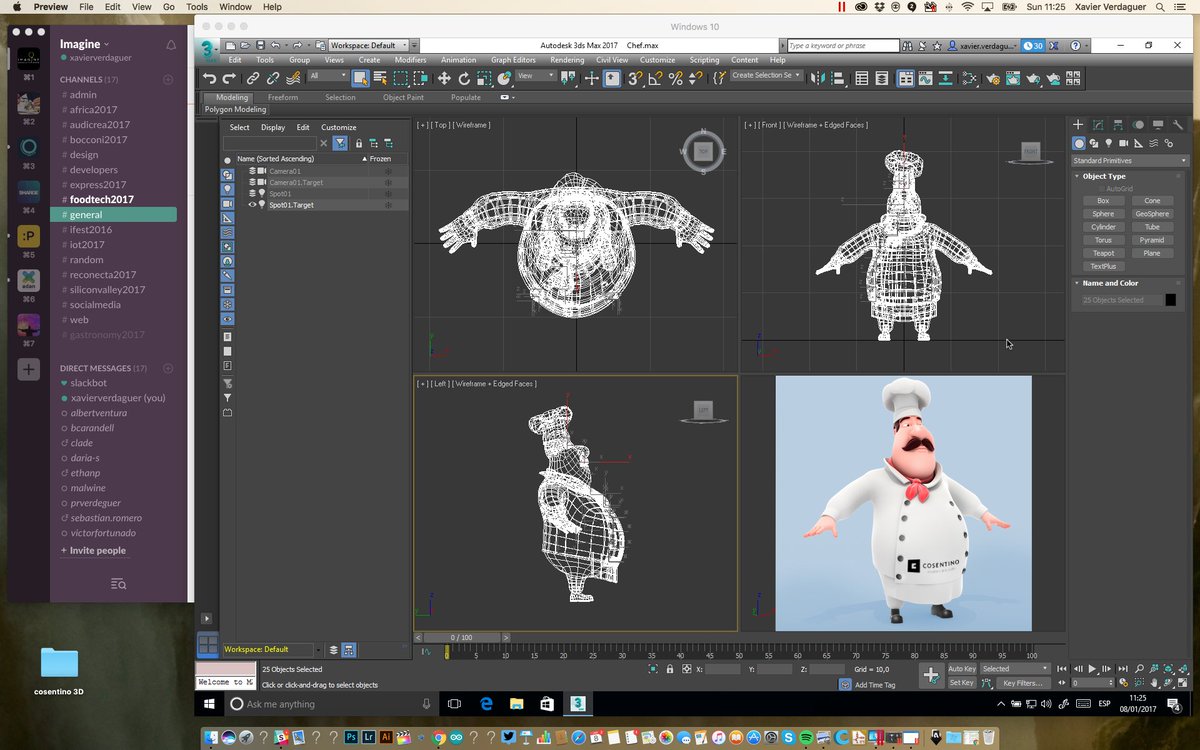This screenshot has width=1200, height=750.
Task: Toggle visibility eye of Spot01.Target
Action: [252, 205]
